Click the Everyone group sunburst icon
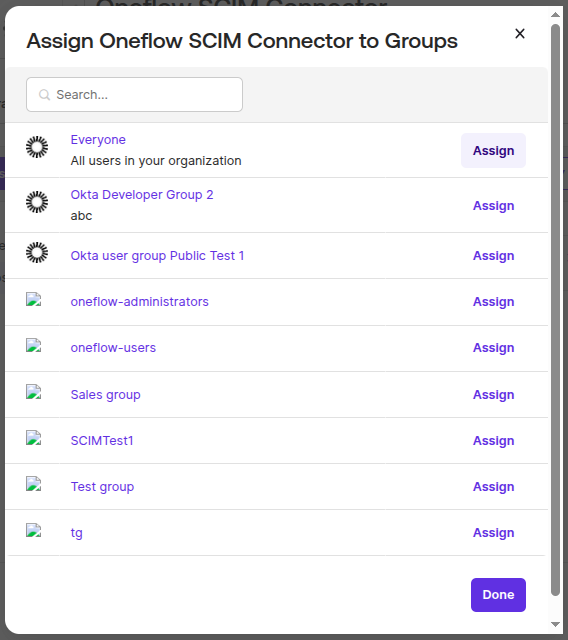Viewport: 568px width, 640px height. [37, 147]
